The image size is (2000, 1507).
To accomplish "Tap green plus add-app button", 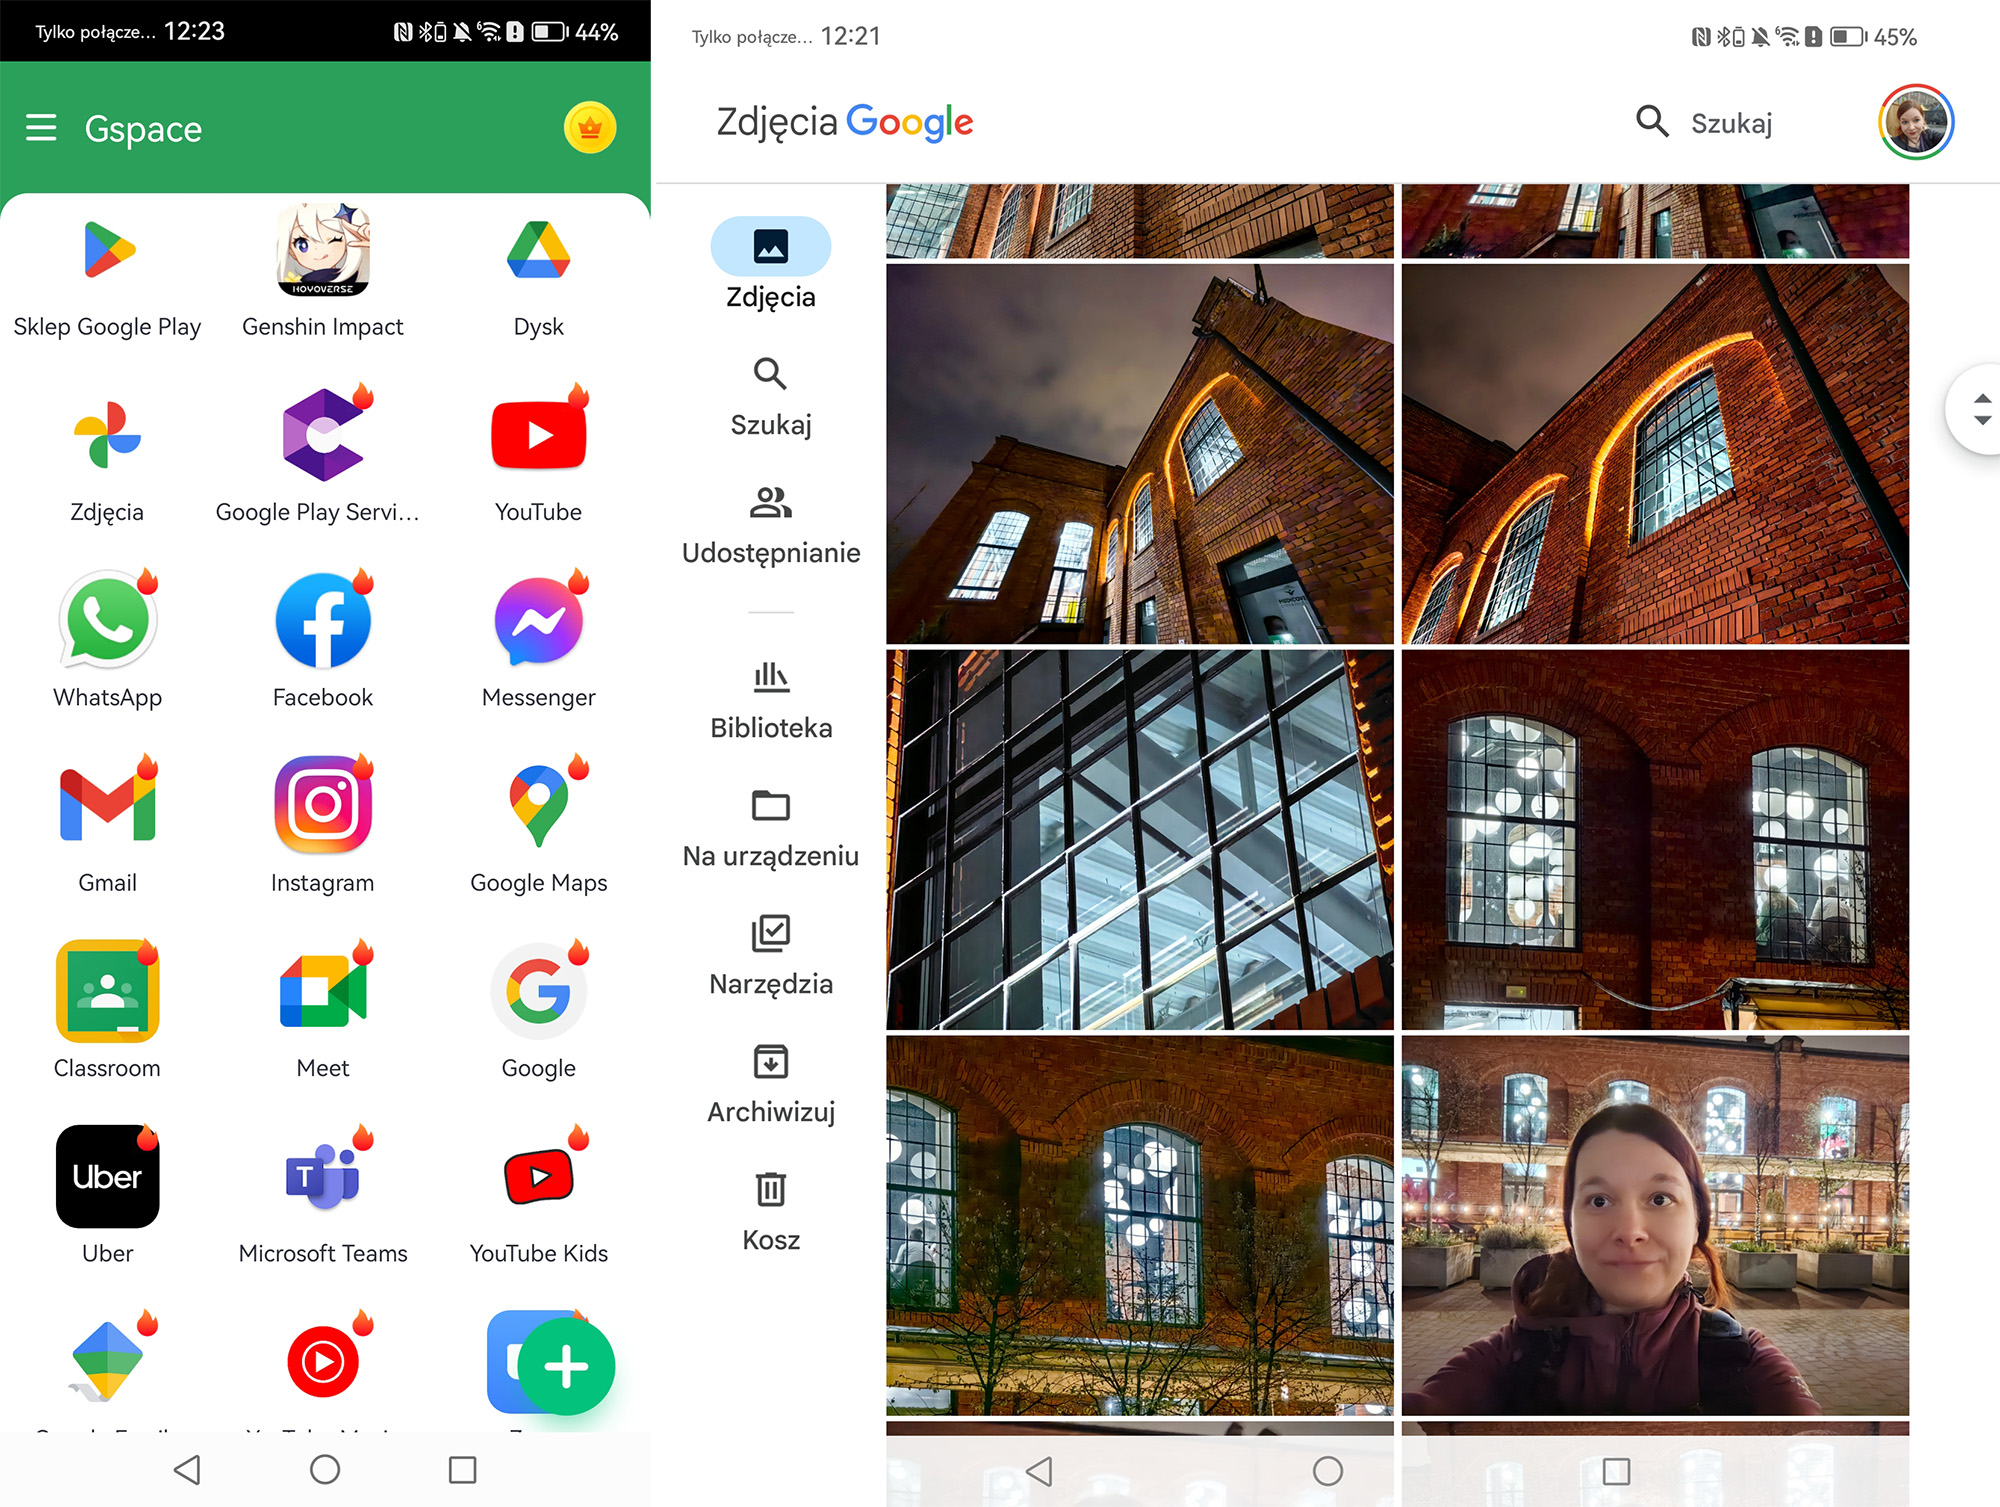I will pos(566,1366).
